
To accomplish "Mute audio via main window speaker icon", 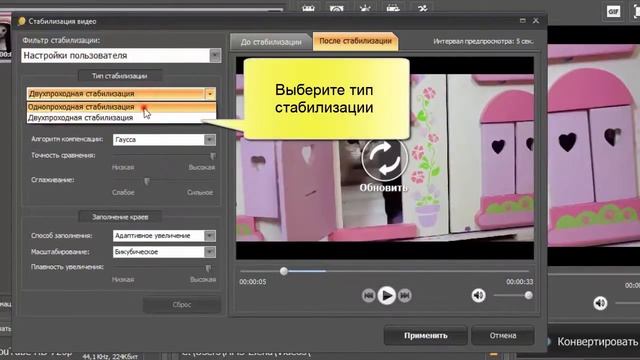I will click(x=600, y=303).
